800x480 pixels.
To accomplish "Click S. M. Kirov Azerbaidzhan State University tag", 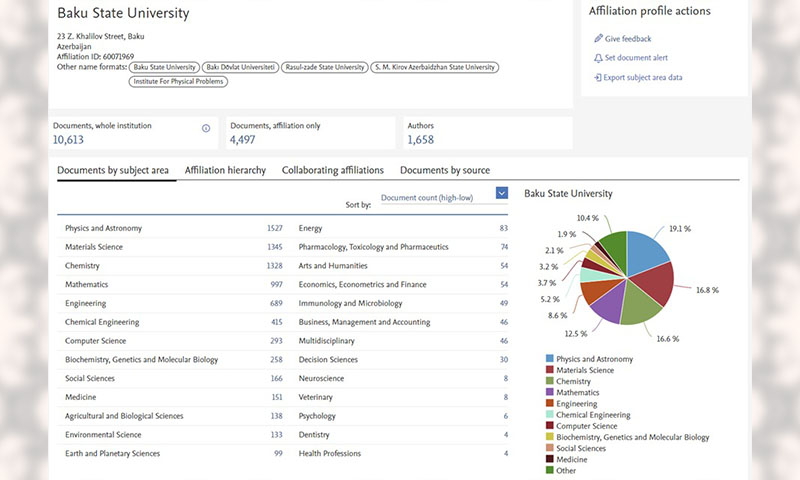I will pos(435,67).
